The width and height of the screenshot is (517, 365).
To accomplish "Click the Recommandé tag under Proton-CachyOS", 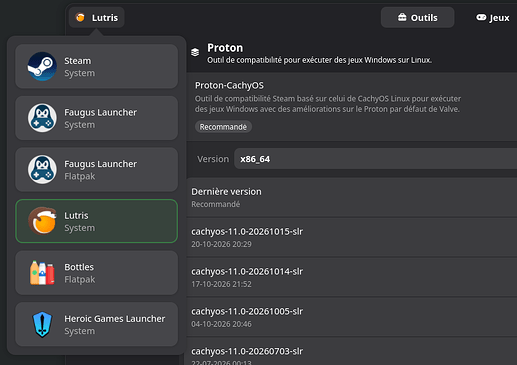I will pyautogui.click(x=223, y=127).
